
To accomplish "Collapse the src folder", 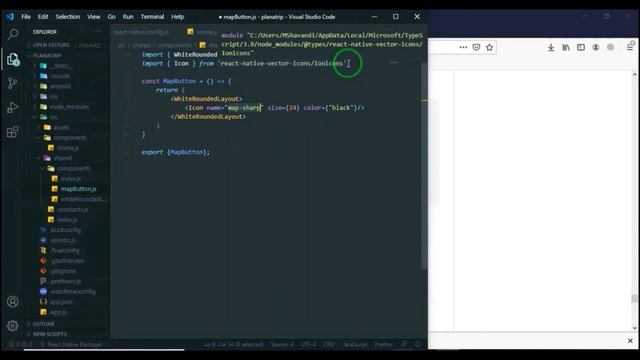I will 53,117.
